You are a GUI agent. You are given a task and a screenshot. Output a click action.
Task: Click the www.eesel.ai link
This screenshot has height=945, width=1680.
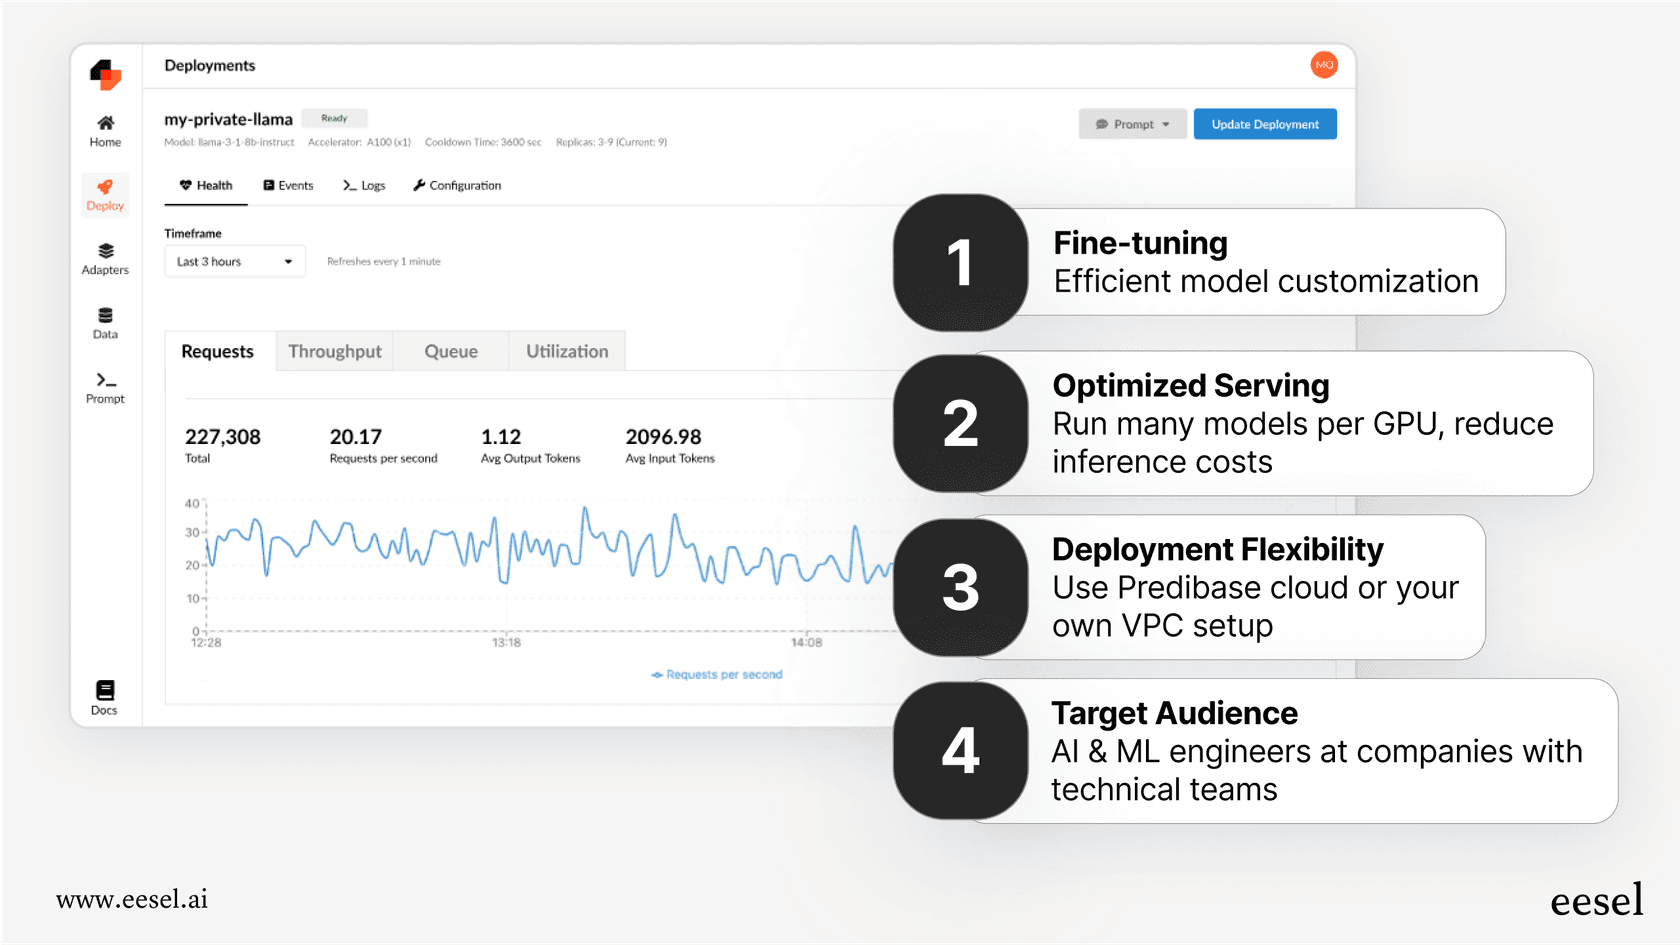coord(132,899)
